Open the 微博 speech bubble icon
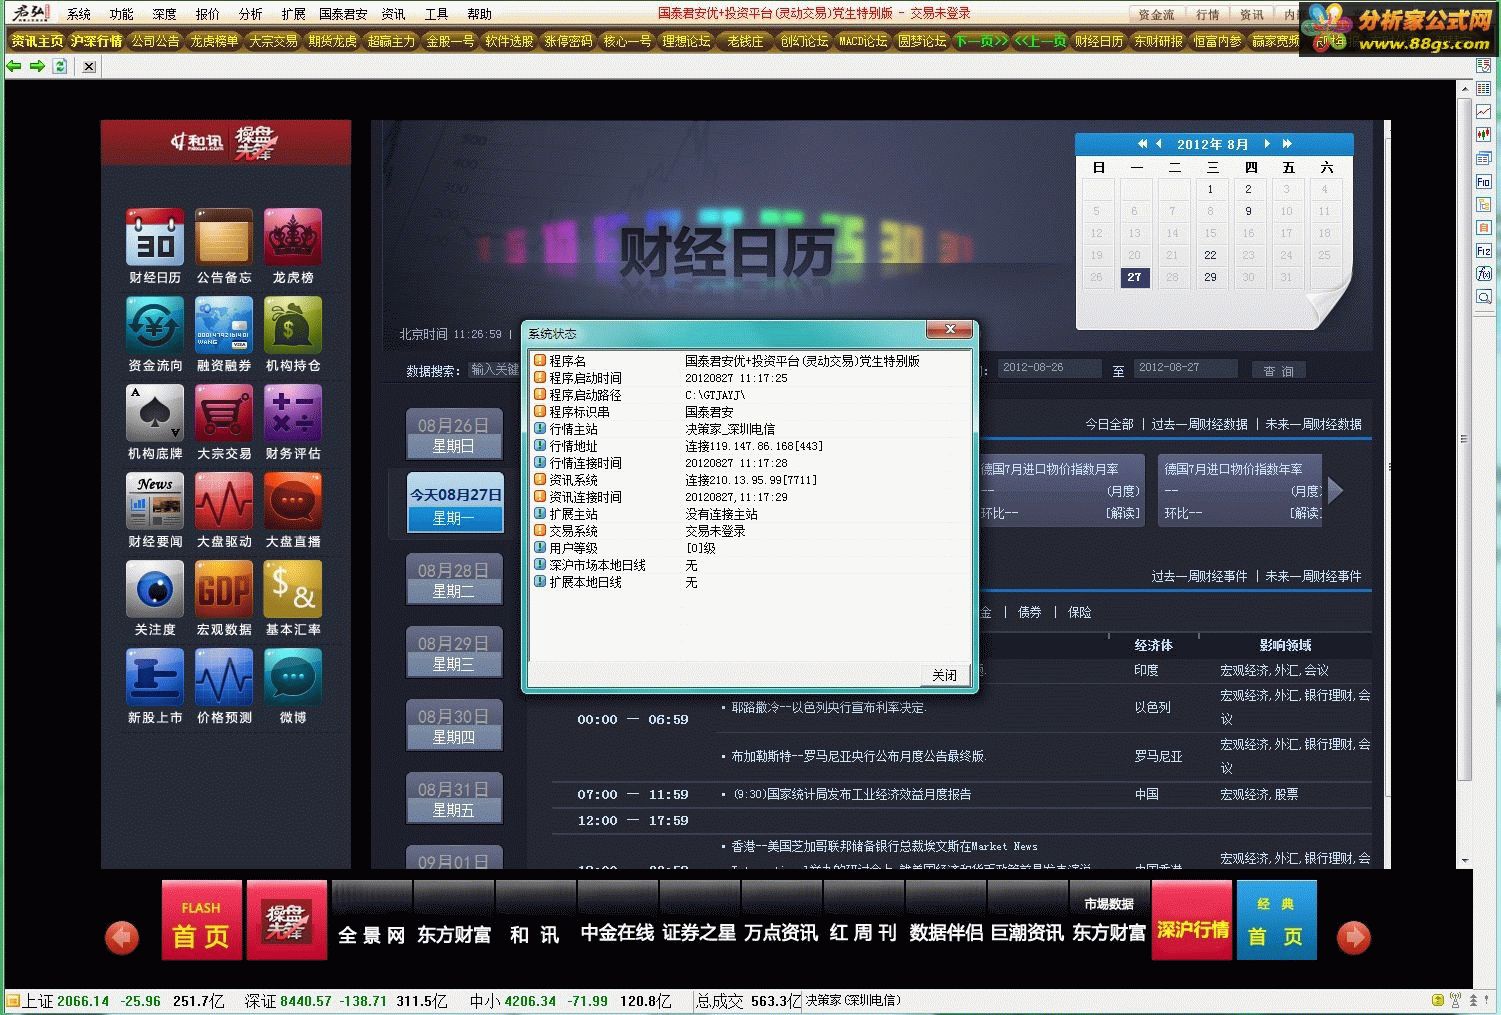Viewport: 1501px width, 1015px height. (293, 678)
